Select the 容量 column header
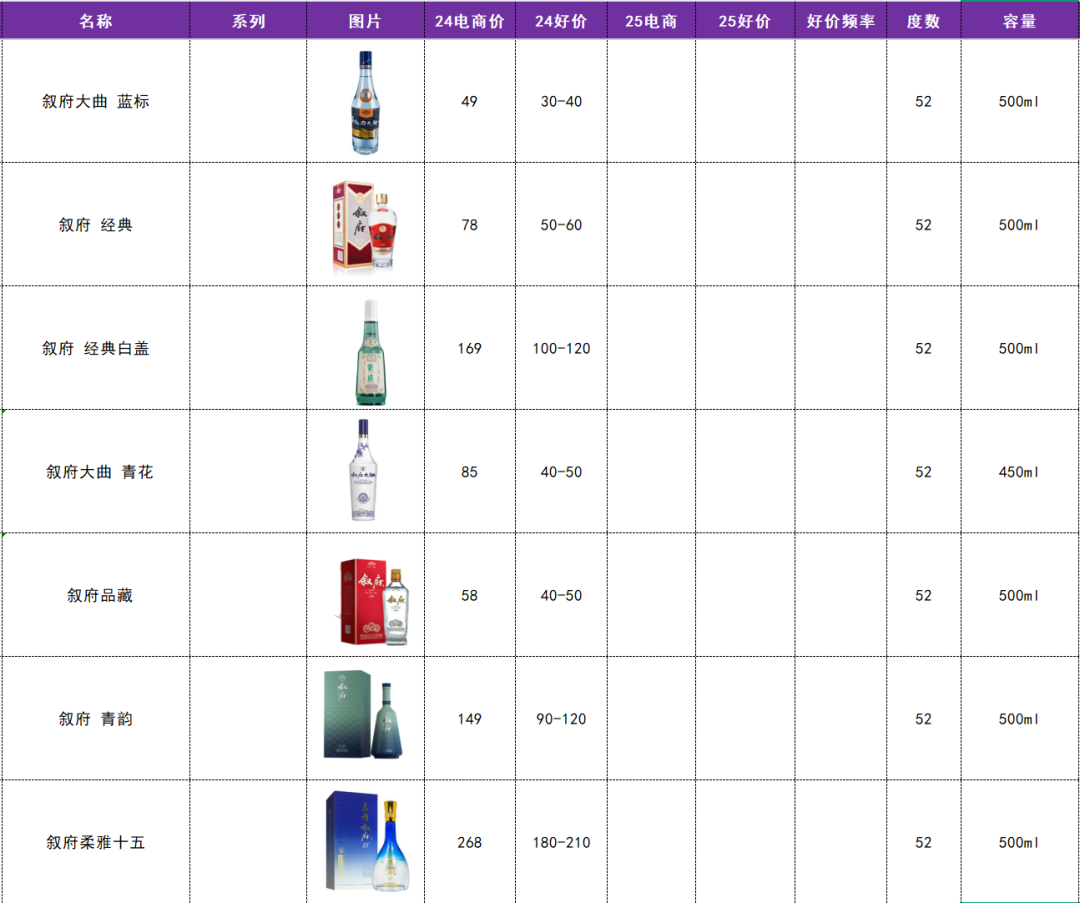Image resolution: width=1080 pixels, height=903 pixels. 1020,21
